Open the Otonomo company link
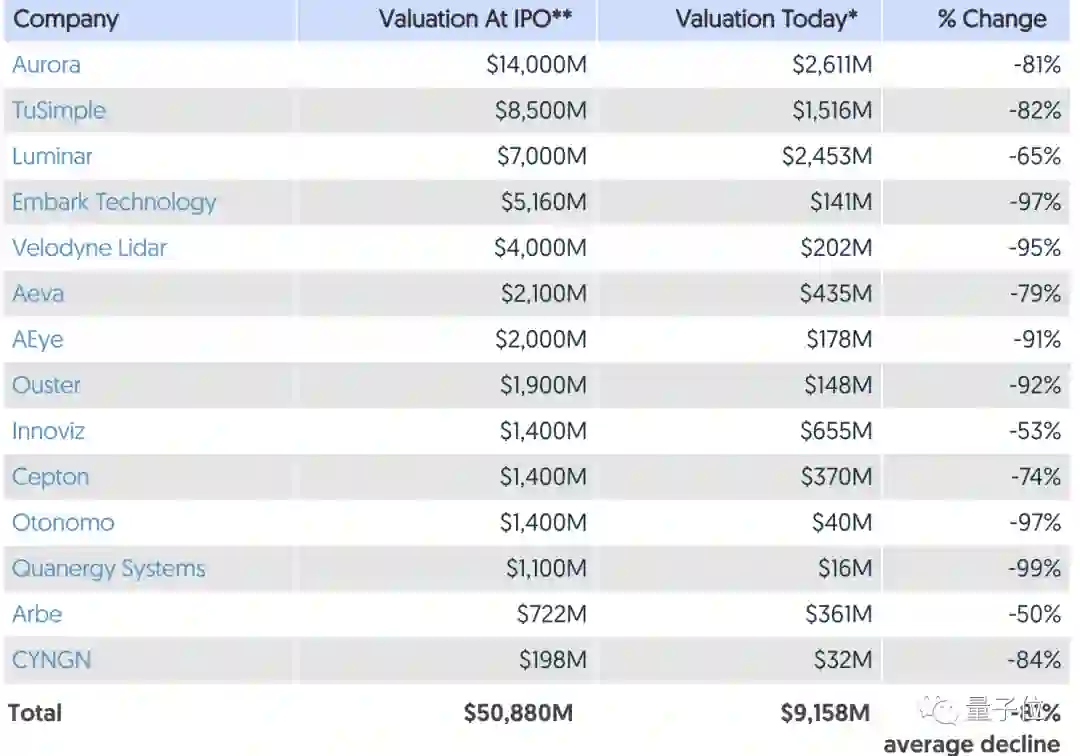This screenshot has width=1080, height=756. click(x=63, y=522)
